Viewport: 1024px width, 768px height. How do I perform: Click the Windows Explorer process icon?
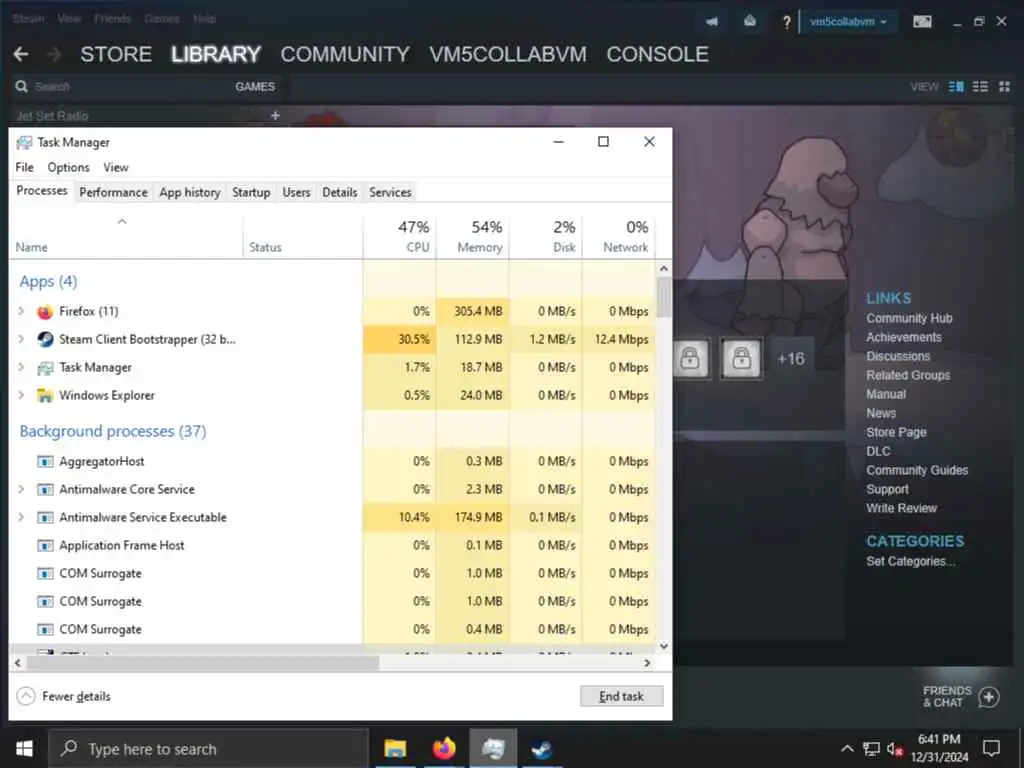click(x=45, y=396)
